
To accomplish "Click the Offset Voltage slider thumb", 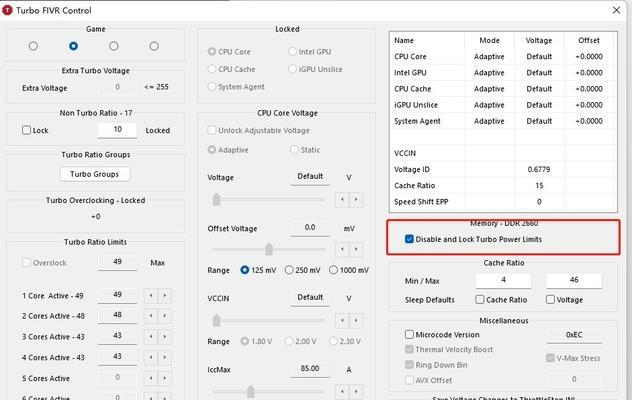I will (x=269, y=249).
